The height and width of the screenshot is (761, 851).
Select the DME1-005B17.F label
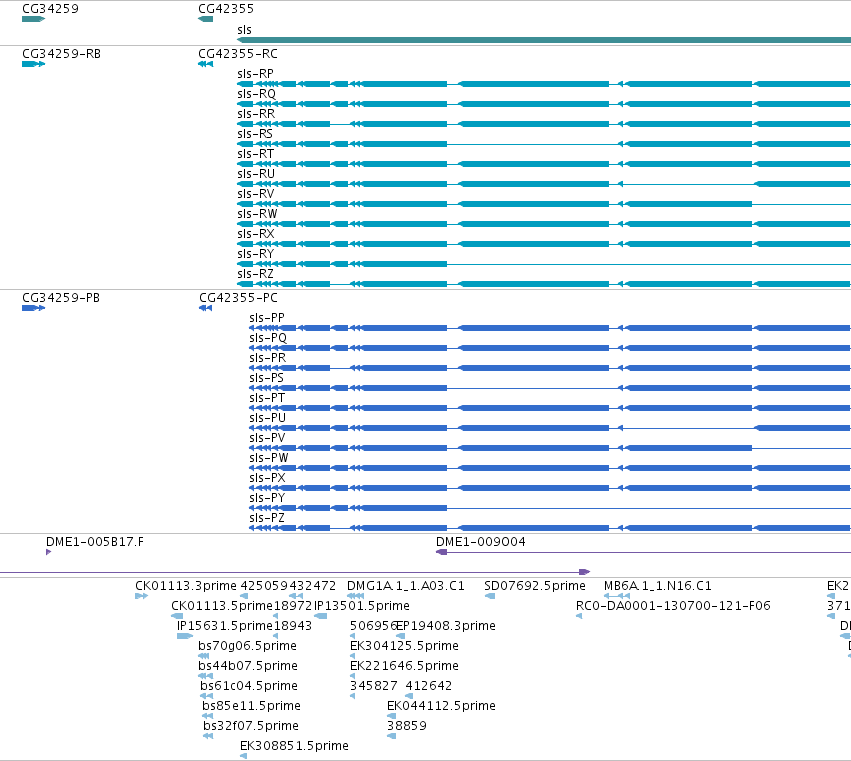pyautogui.click(x=95, y=542)
